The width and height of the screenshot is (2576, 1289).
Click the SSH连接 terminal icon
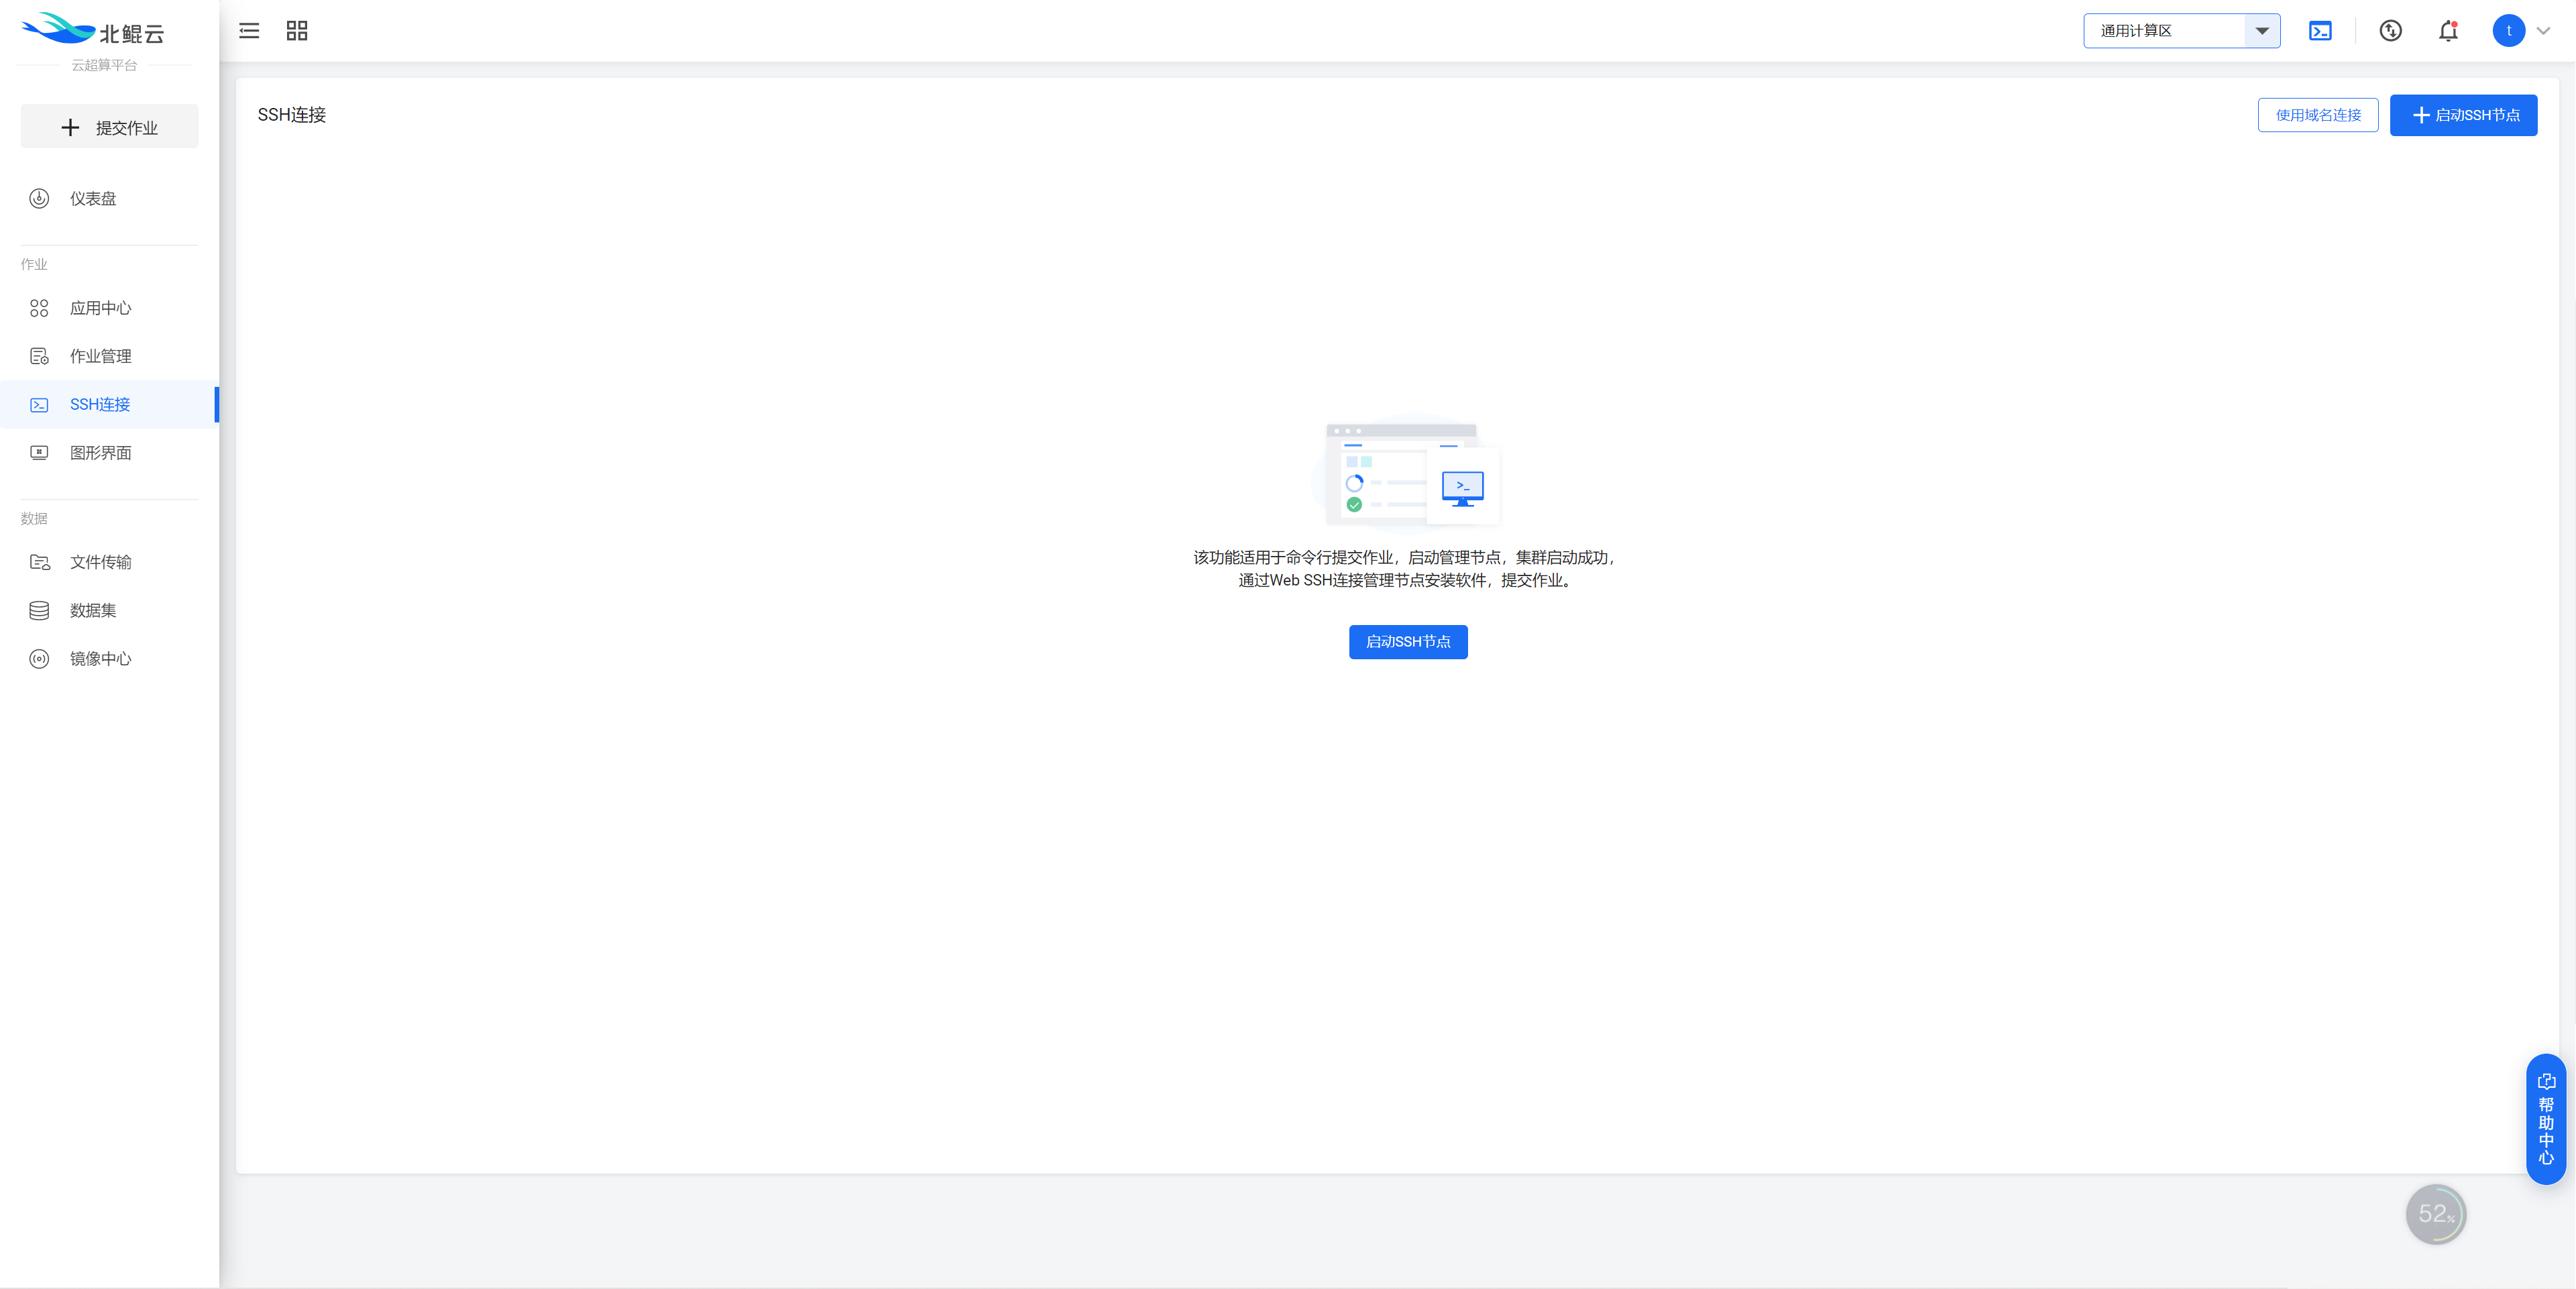pyautogui.click(x=39, y=405)
